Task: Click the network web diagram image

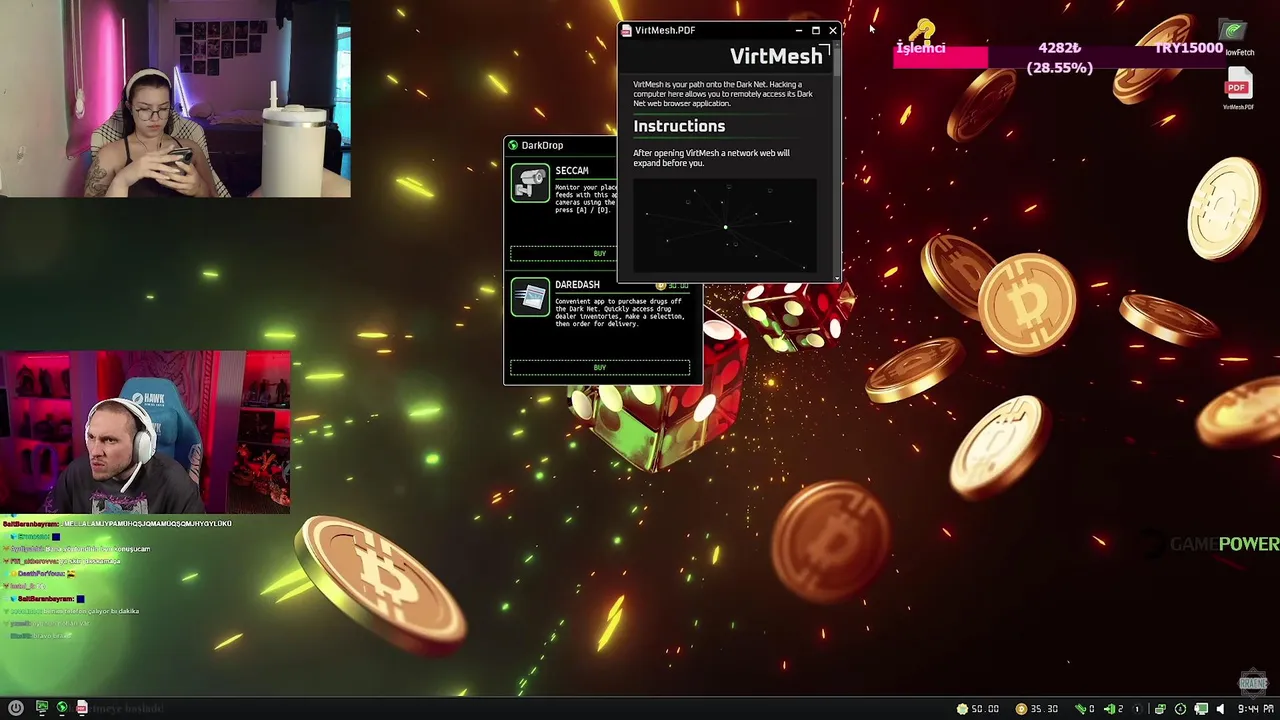Action: 725,225
